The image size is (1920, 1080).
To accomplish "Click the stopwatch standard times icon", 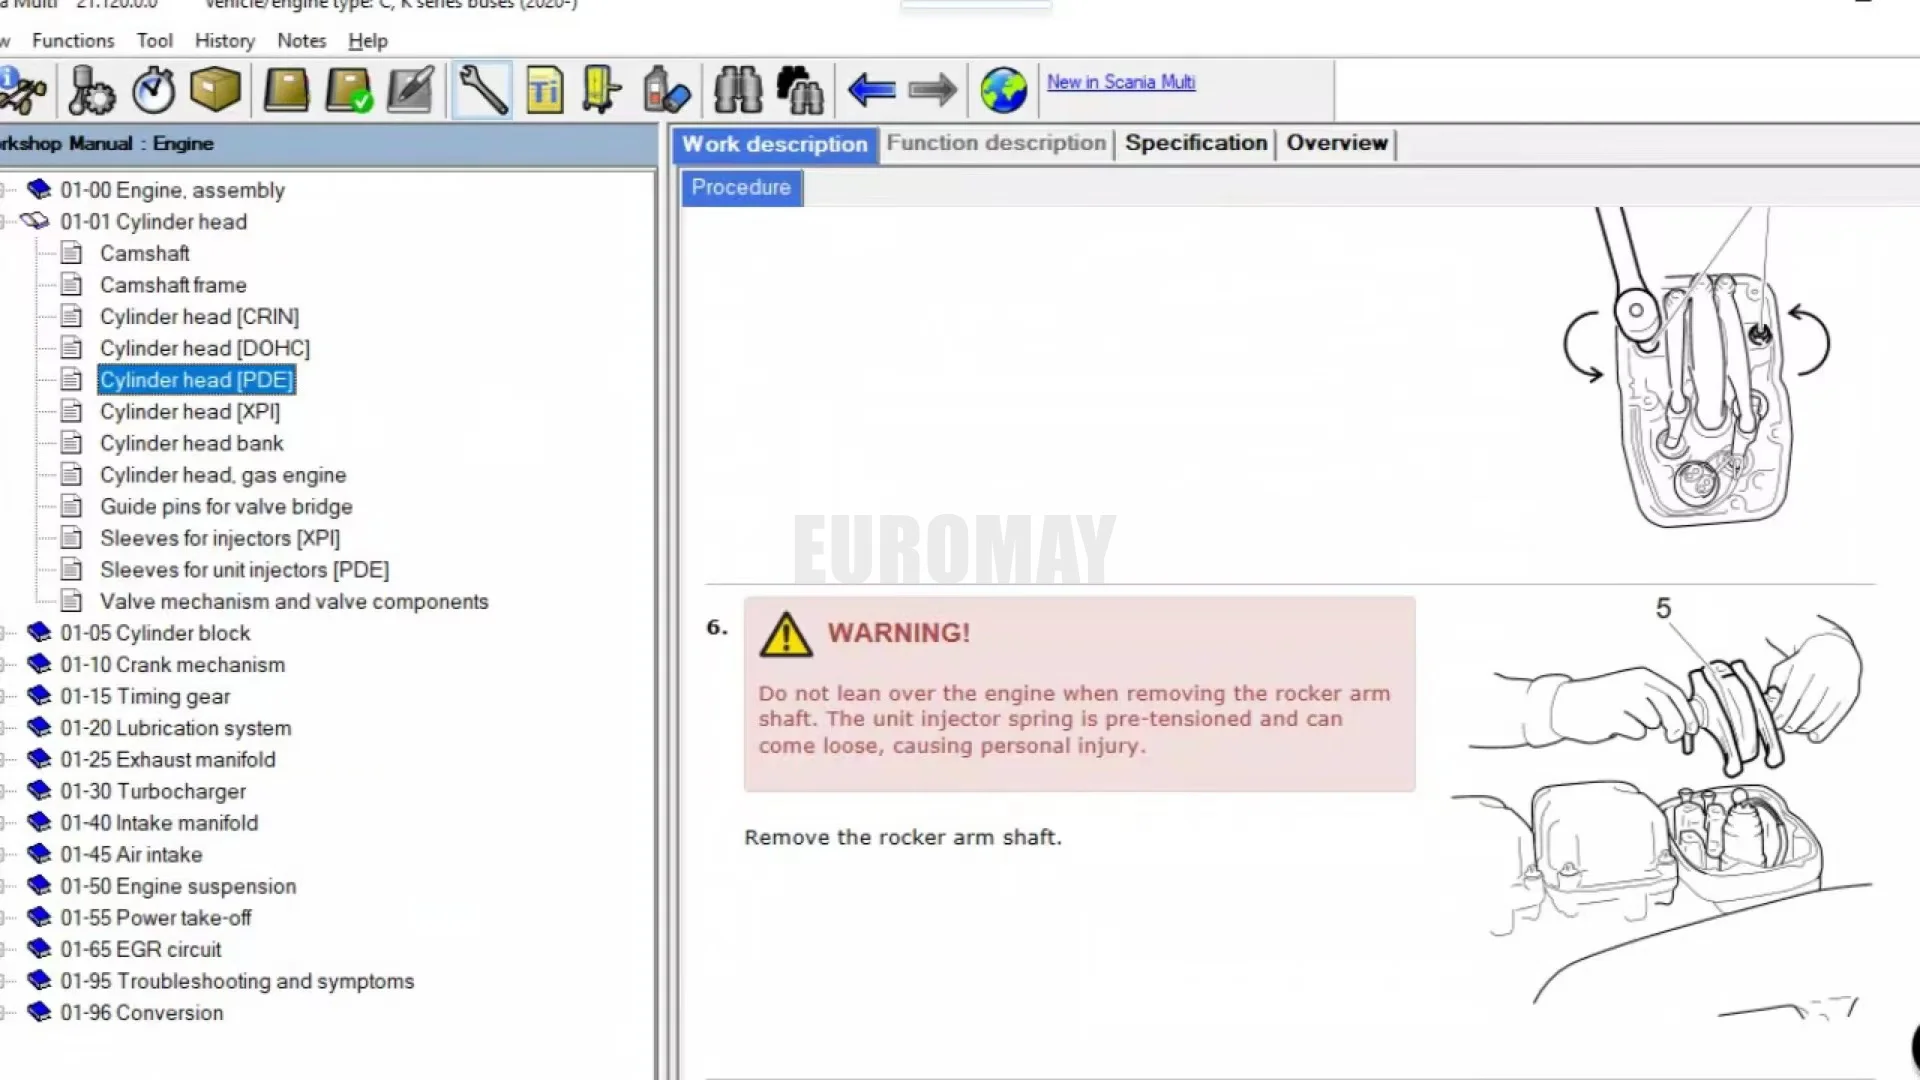I will pos(152,90).
